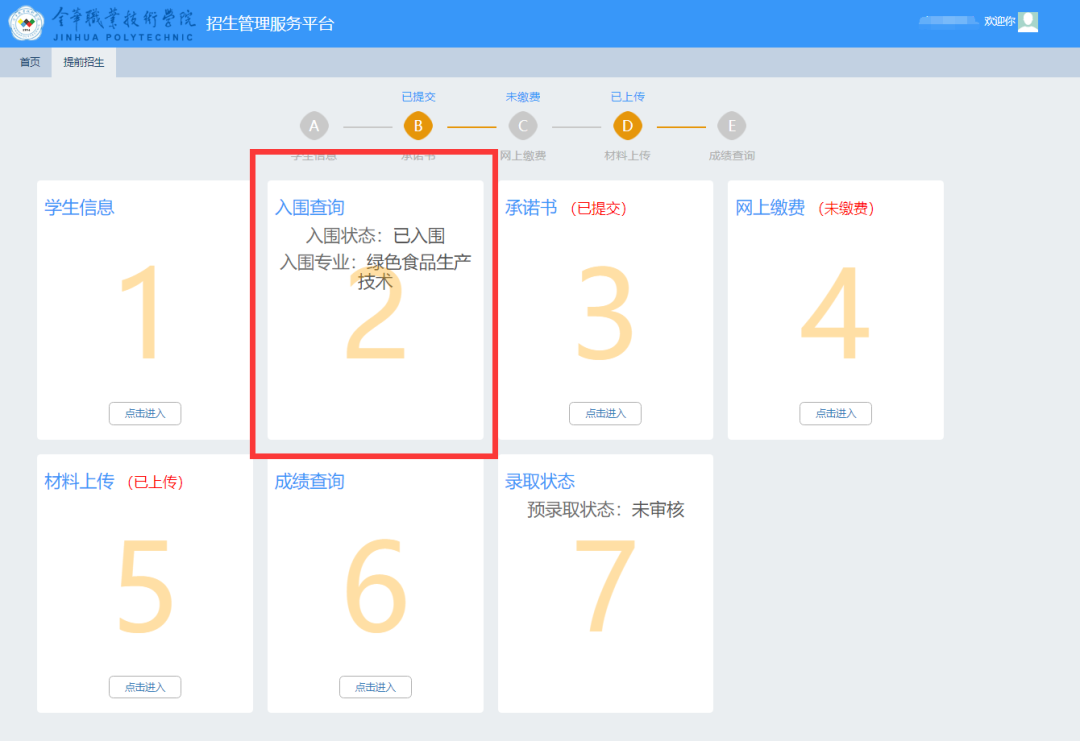Click the 招生管理服务平台 header title

click(270, 24)
